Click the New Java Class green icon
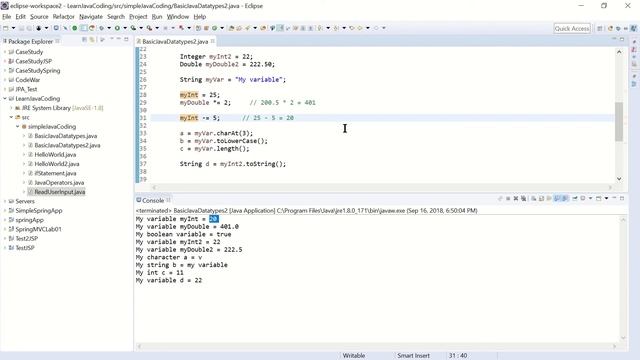 pyautogui.click(x=214, y=28)
